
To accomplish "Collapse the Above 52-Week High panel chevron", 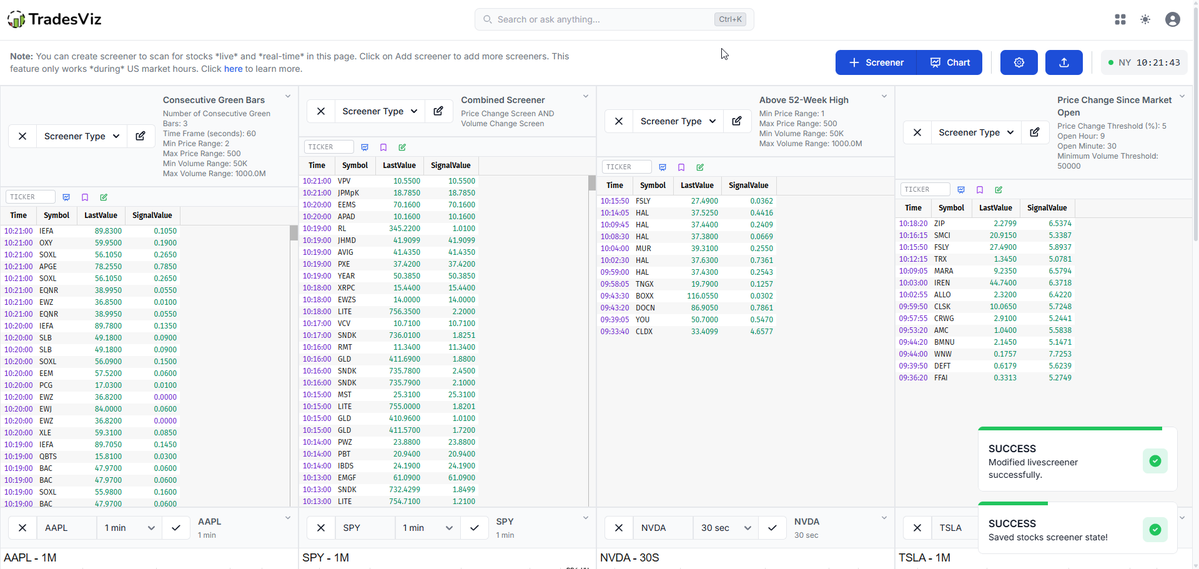I will pos(884,96).
